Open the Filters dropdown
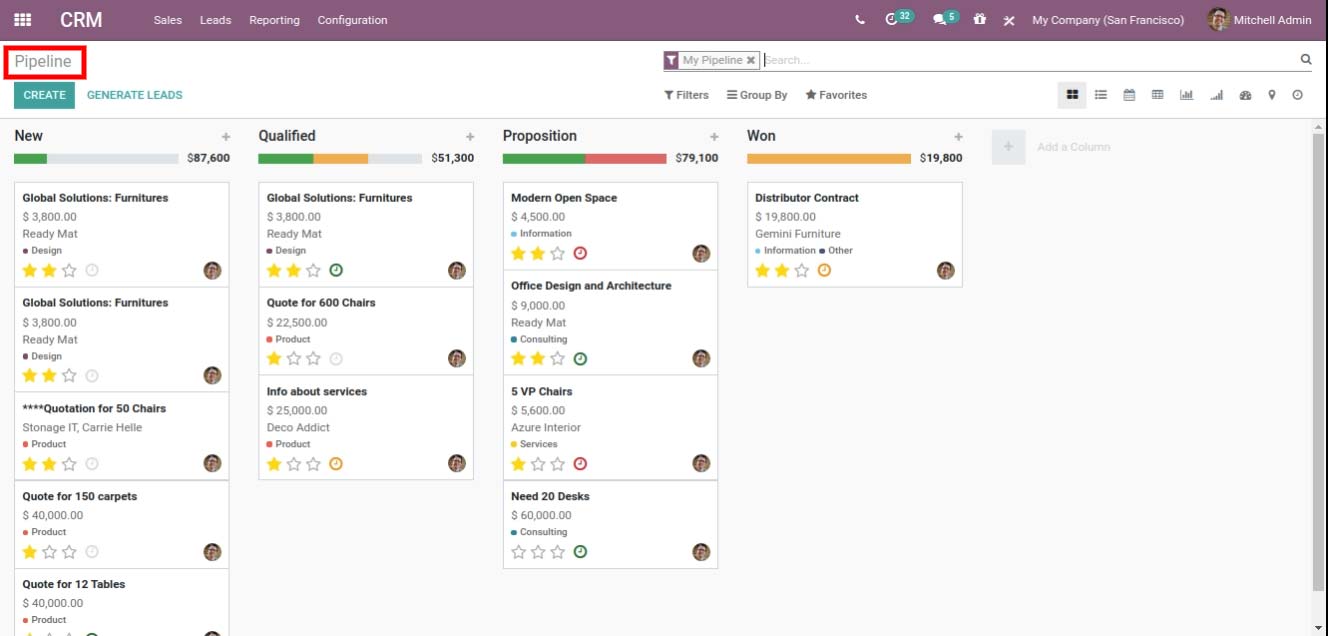The width and height of the screenshot is (1328, 636). [686, 95]
